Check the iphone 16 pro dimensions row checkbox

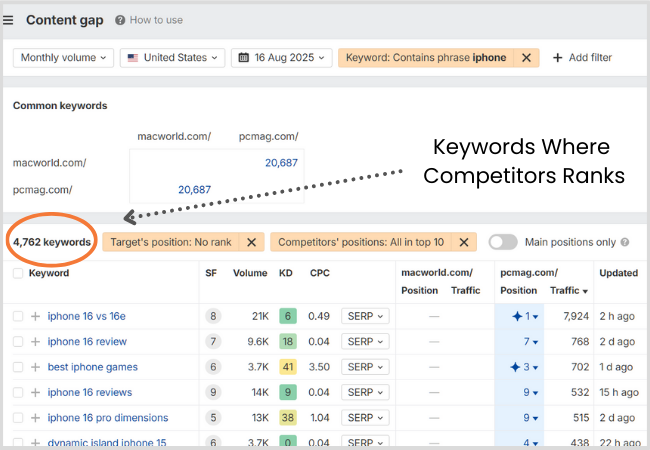click(x=18, y=418)
